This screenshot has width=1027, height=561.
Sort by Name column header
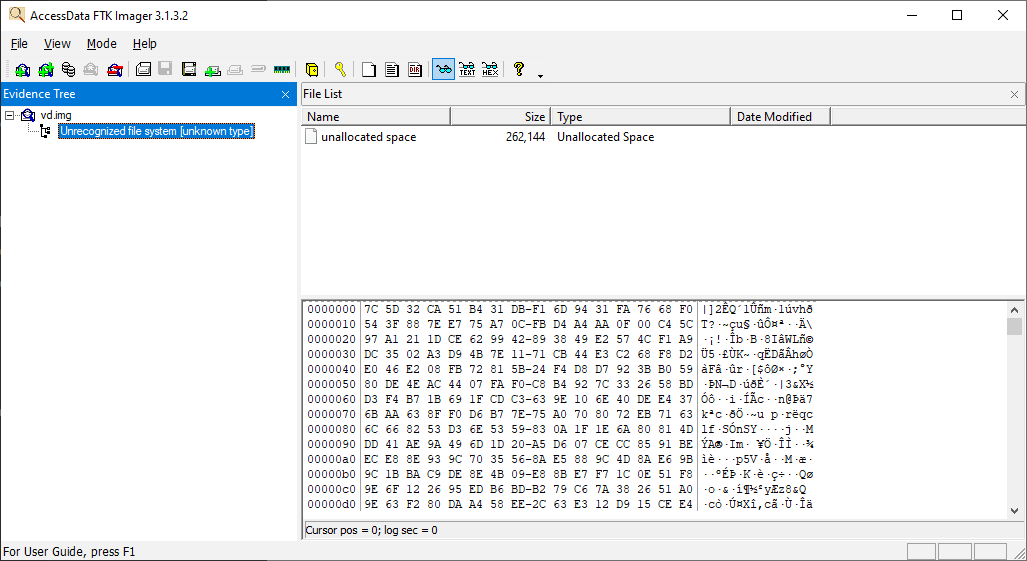pyautogui.click(x=376, y=117)
